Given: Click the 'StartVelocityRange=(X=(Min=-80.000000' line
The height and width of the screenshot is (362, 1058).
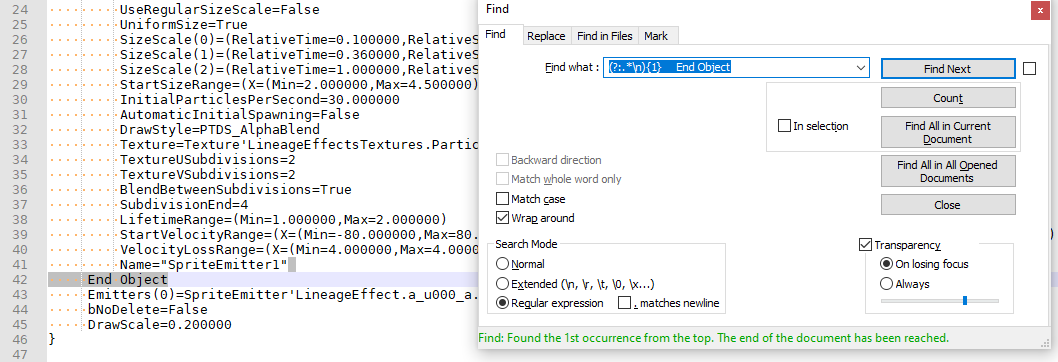Looking at the screenshot, I should tap(299, 234).
